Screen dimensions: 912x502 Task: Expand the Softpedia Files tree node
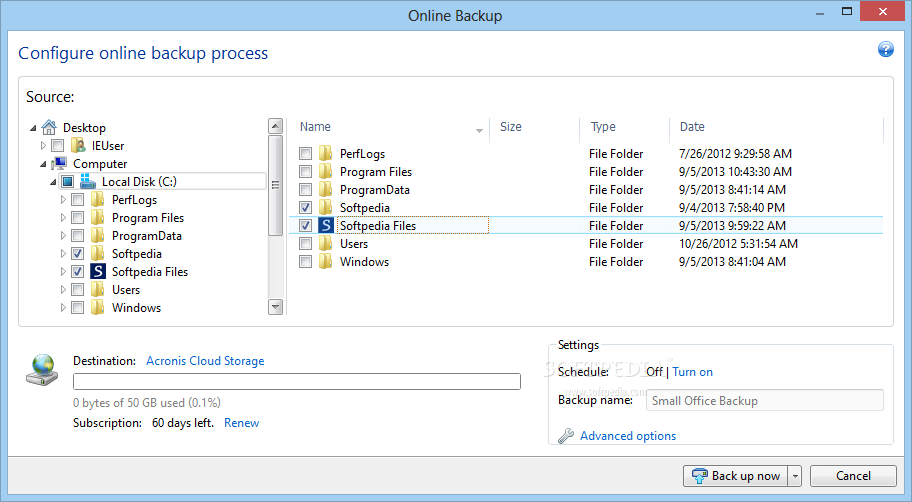[x=63, y=272]
